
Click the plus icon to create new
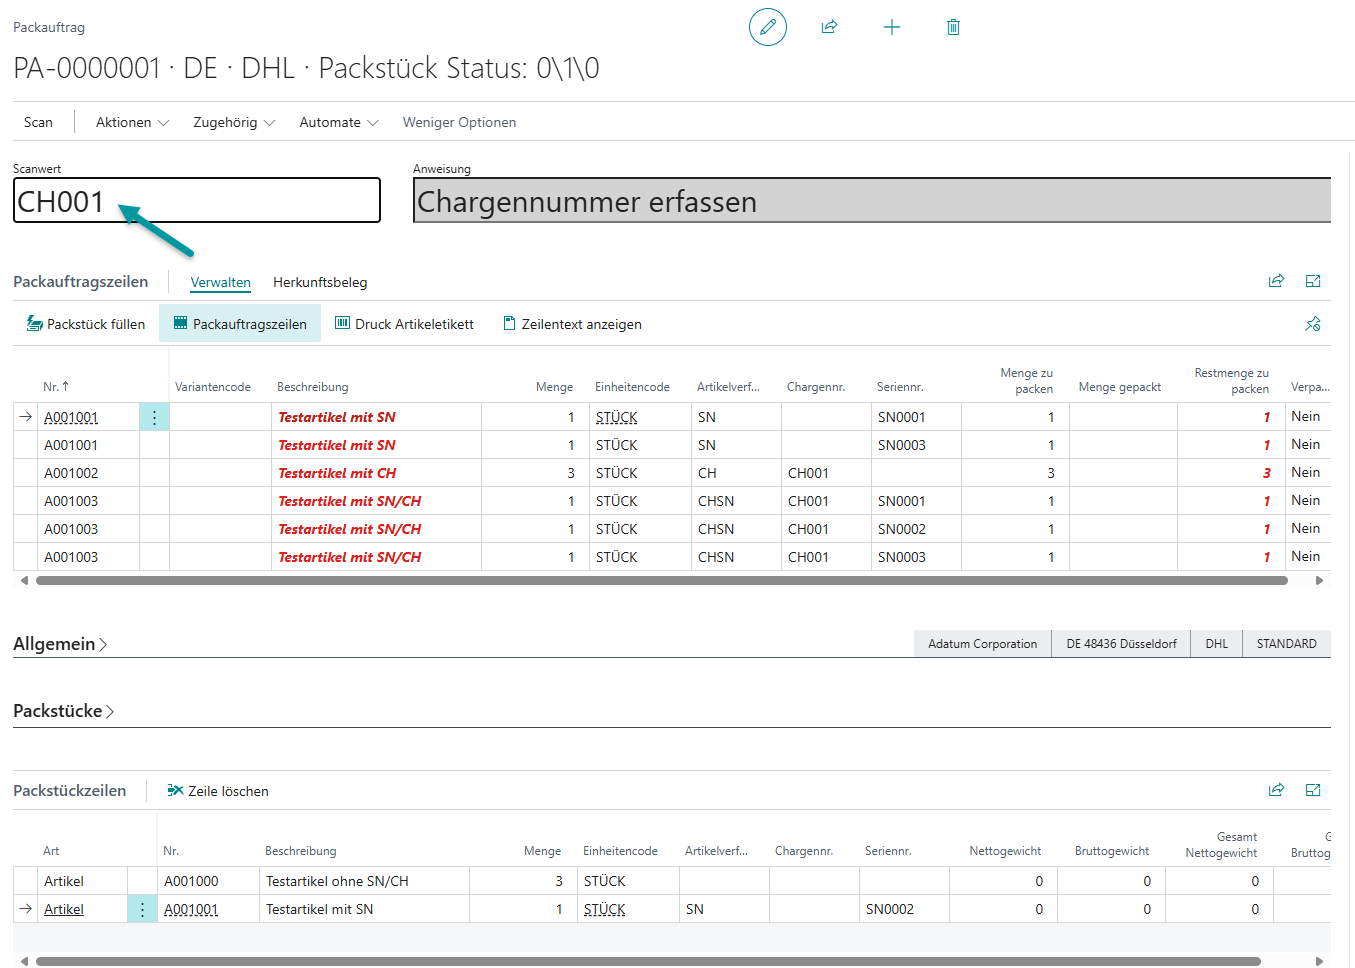click(x=892, y=27)
